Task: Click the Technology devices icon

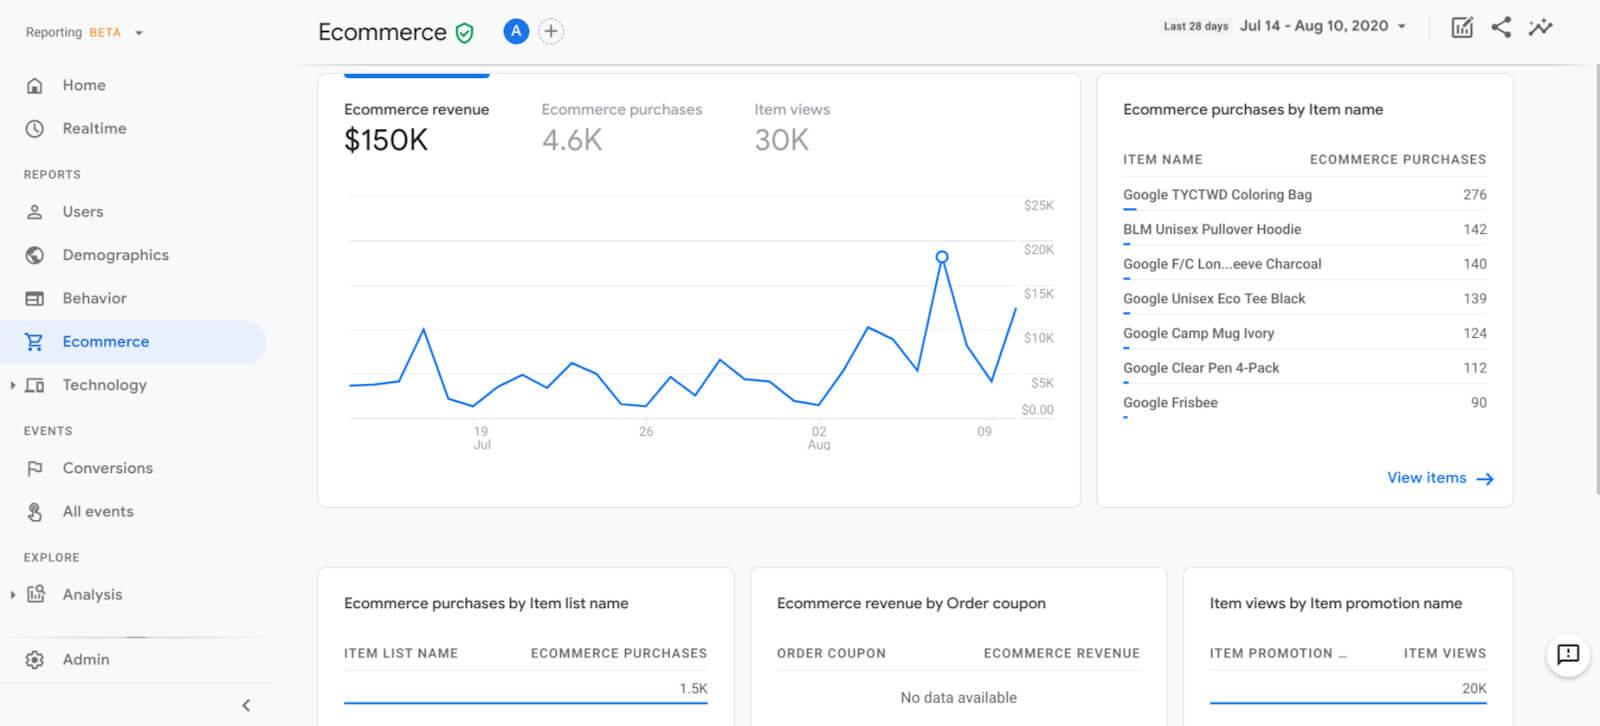Action: coord(35,385)
